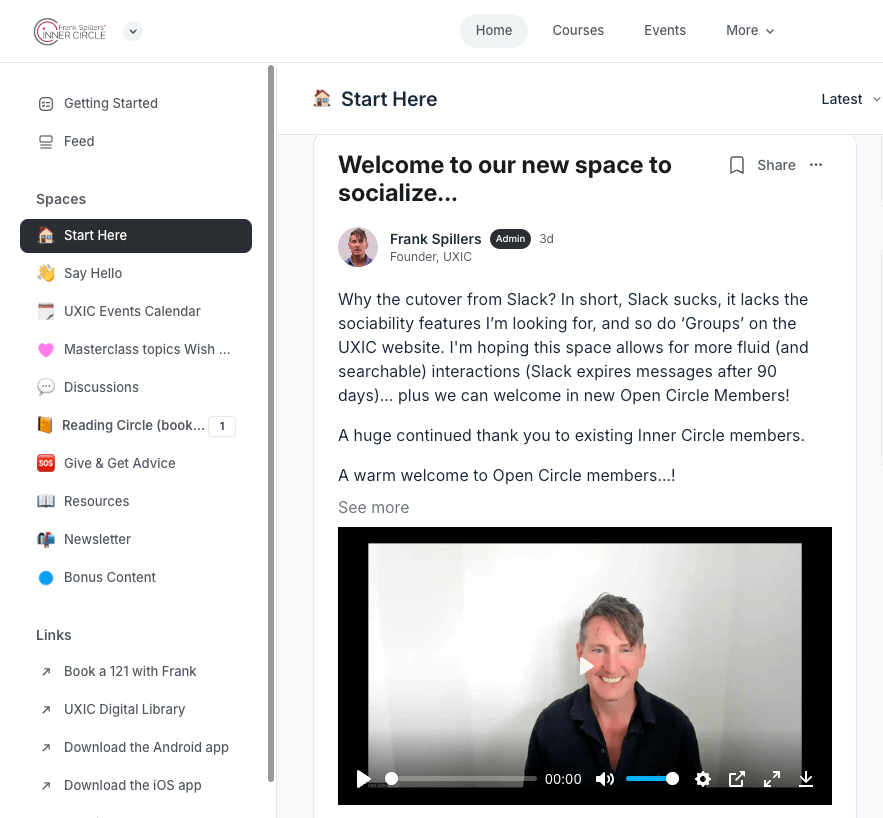The height and width of the screenshot is (818, 883).
Task: Open the Give & Get Advice space
Action: click(x=117, y=463)
